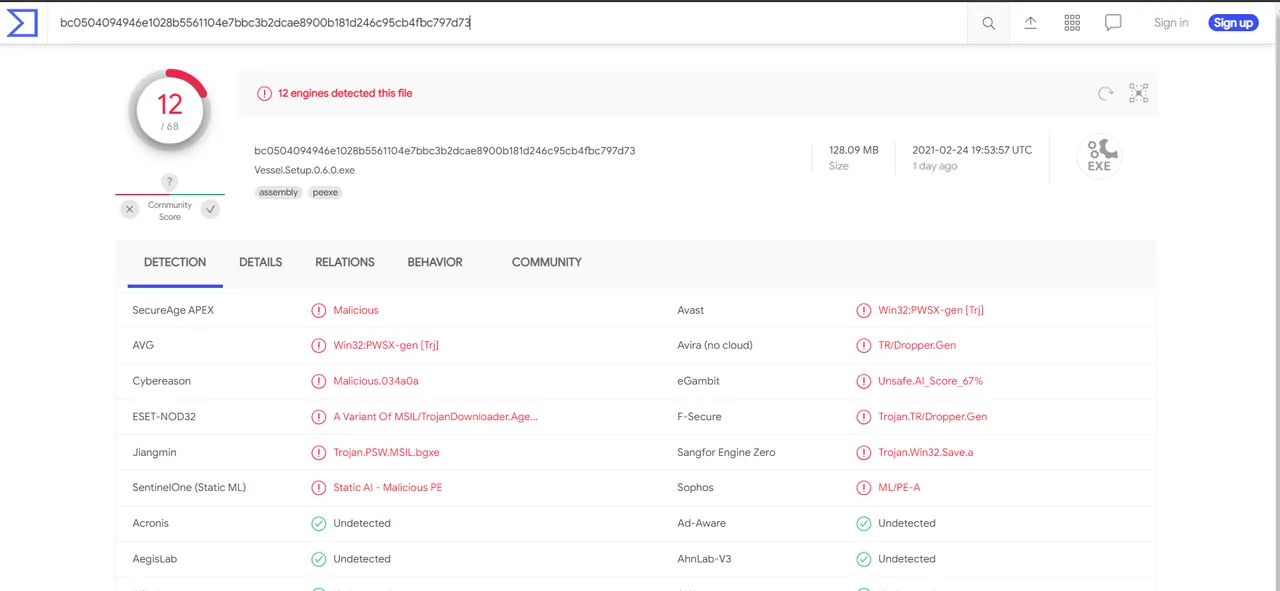Click the ML/PE-A Sophos result
Viewport: 1280px width, 591px height.
(899, 487)
